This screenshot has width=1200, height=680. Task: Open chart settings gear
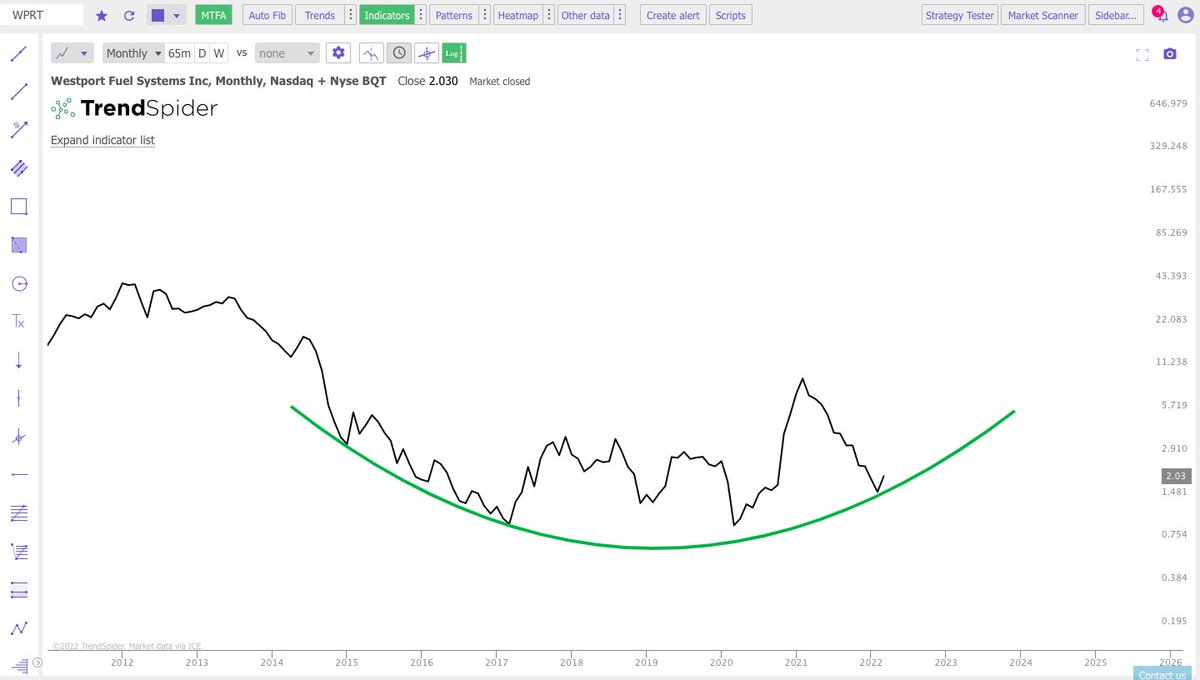[x=338, y=53]
